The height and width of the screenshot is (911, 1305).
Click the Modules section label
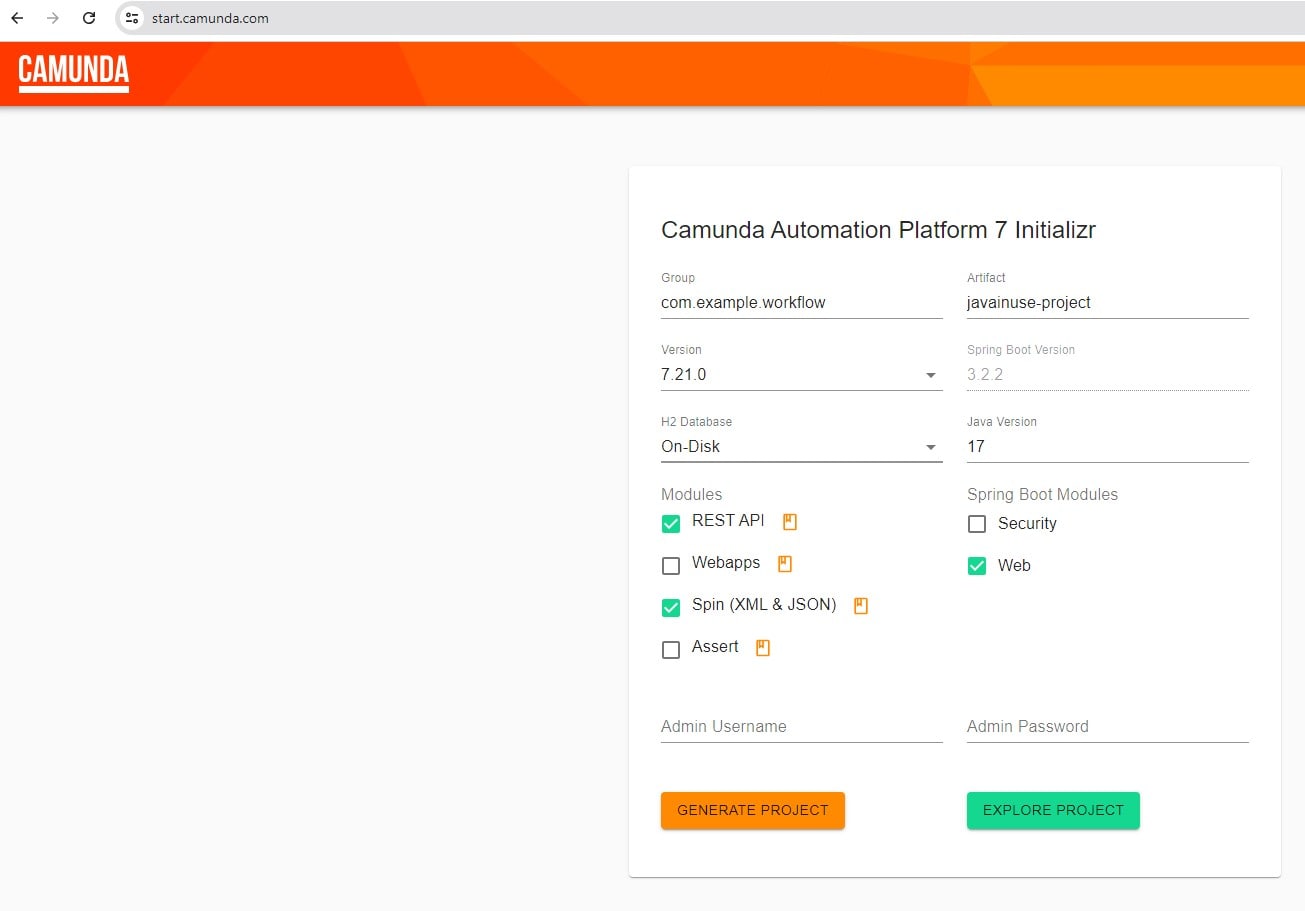691,494
